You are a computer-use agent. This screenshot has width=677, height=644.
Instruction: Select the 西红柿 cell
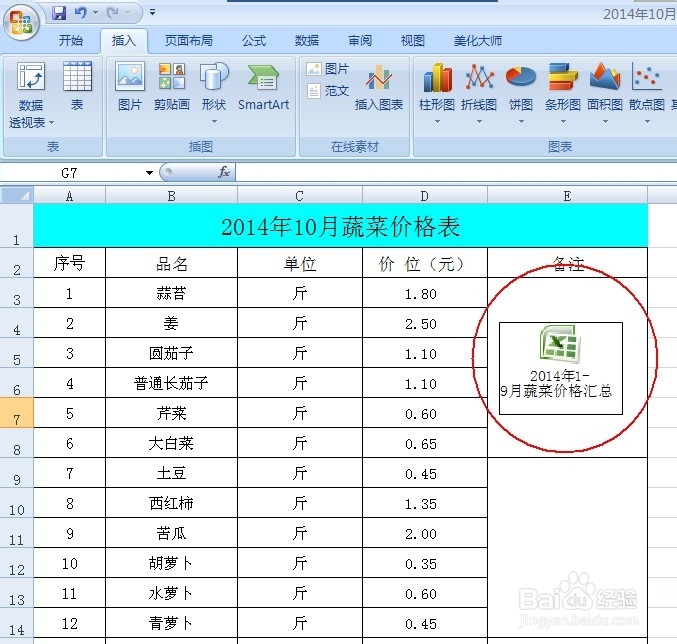(171, 503)
